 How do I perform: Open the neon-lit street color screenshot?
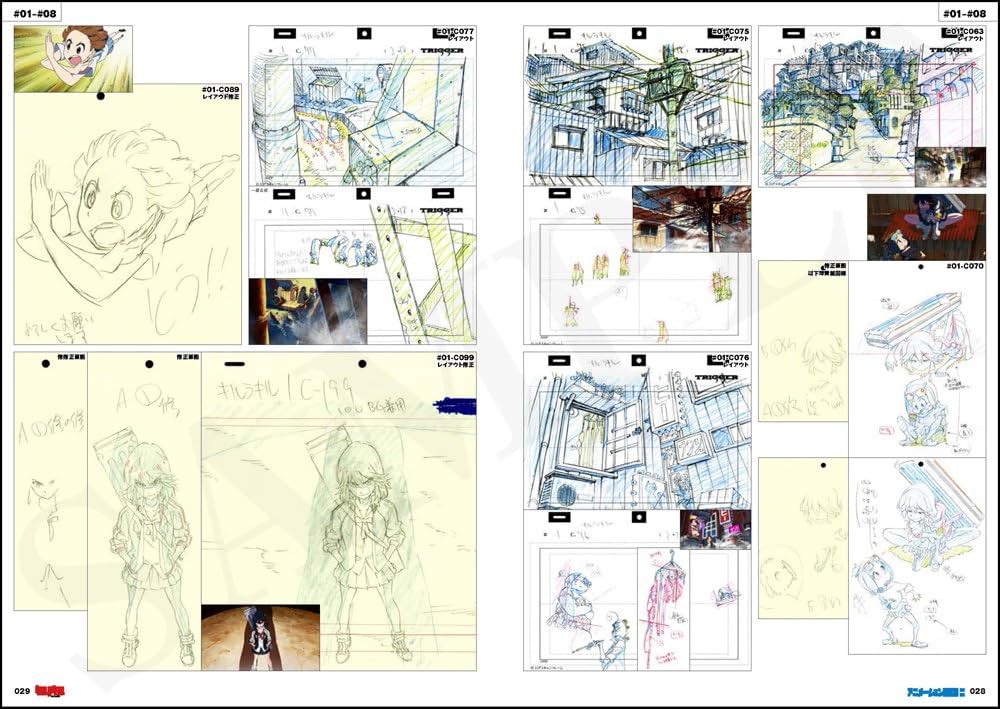[x=708, y=529]
